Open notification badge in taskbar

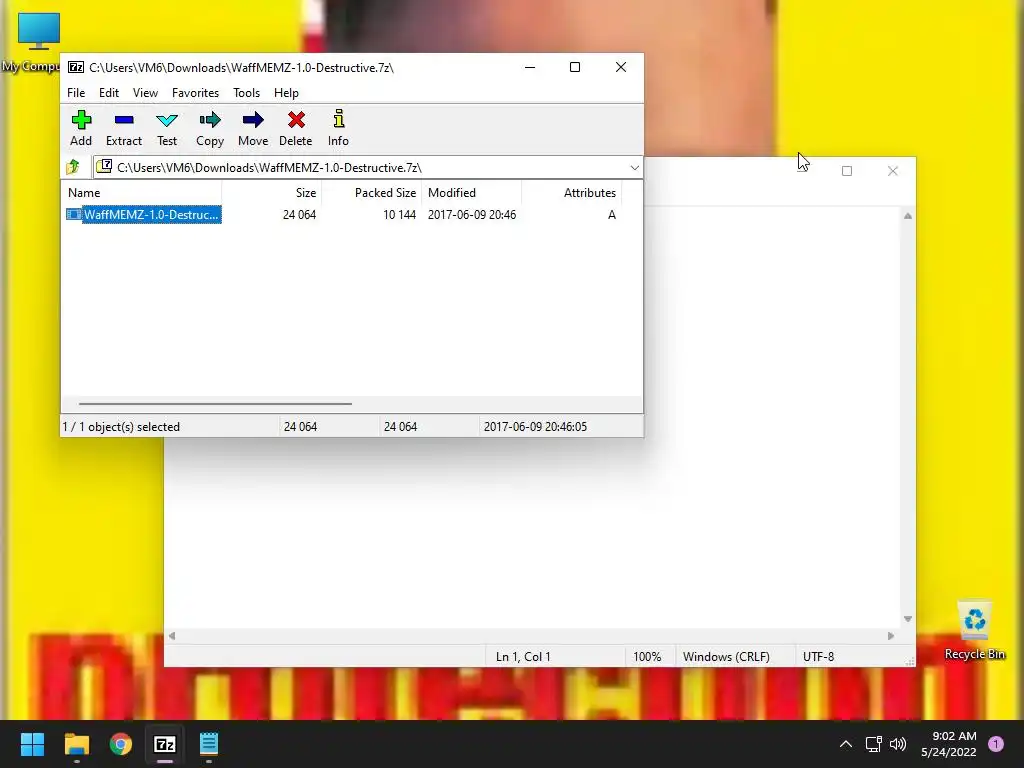pyautogui.click(x=996, y=744)
